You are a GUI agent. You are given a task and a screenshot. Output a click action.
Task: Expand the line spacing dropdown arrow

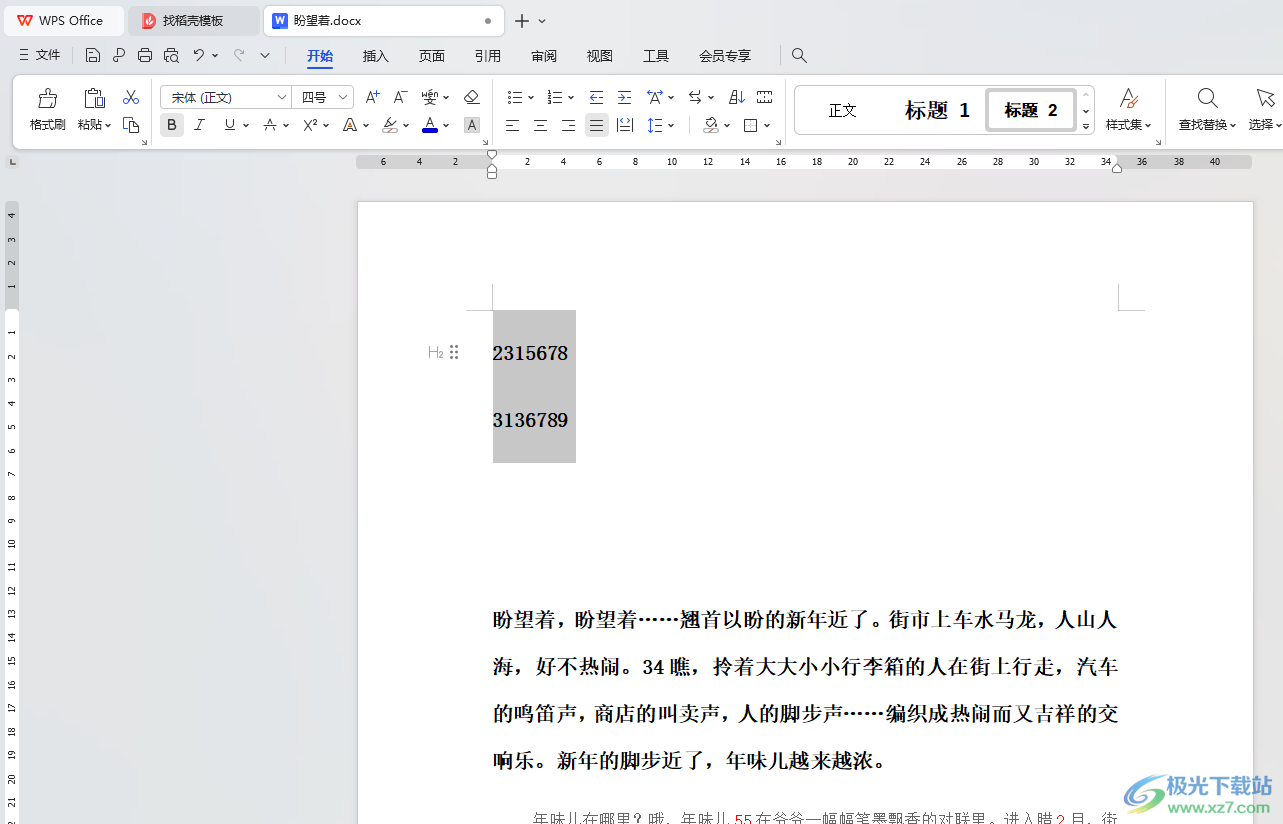[671, 125]
